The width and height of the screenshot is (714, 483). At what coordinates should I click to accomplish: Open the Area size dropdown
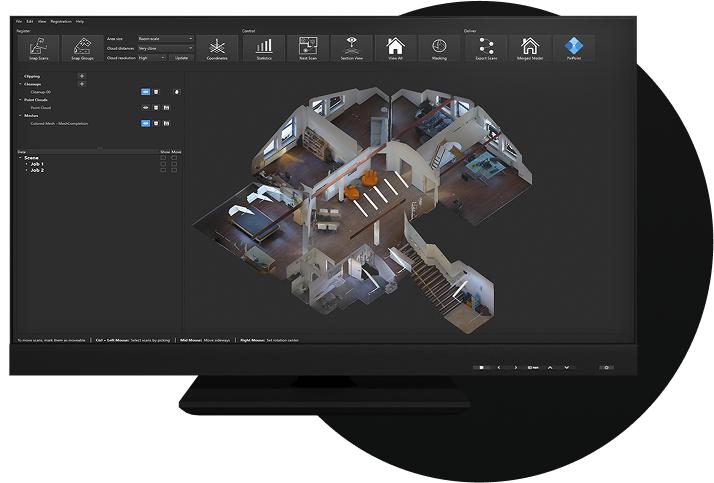tap(165, 39)
